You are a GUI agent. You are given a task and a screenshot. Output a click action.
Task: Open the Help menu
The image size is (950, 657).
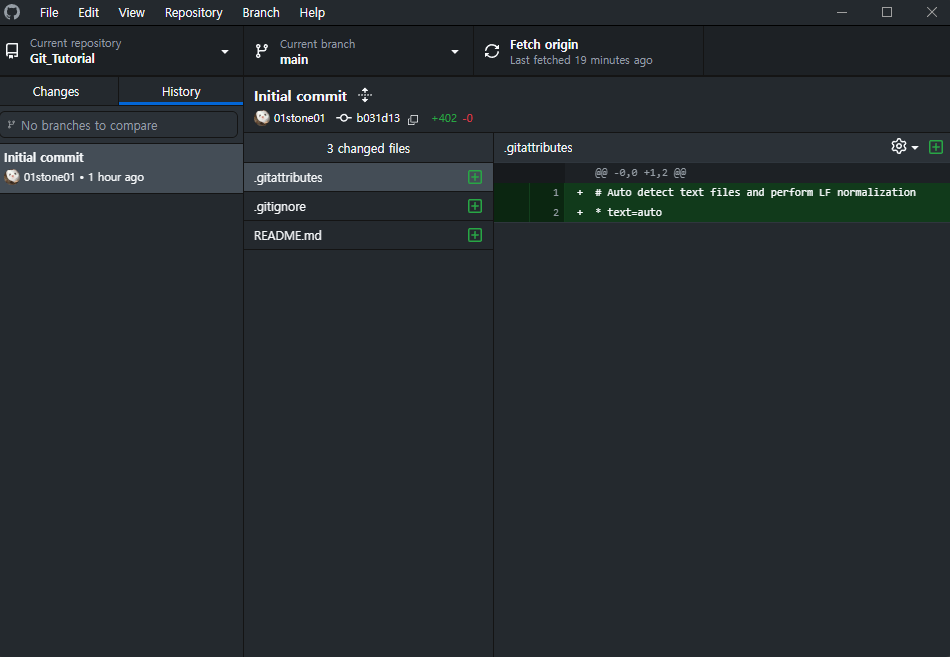tap(312, 13)
